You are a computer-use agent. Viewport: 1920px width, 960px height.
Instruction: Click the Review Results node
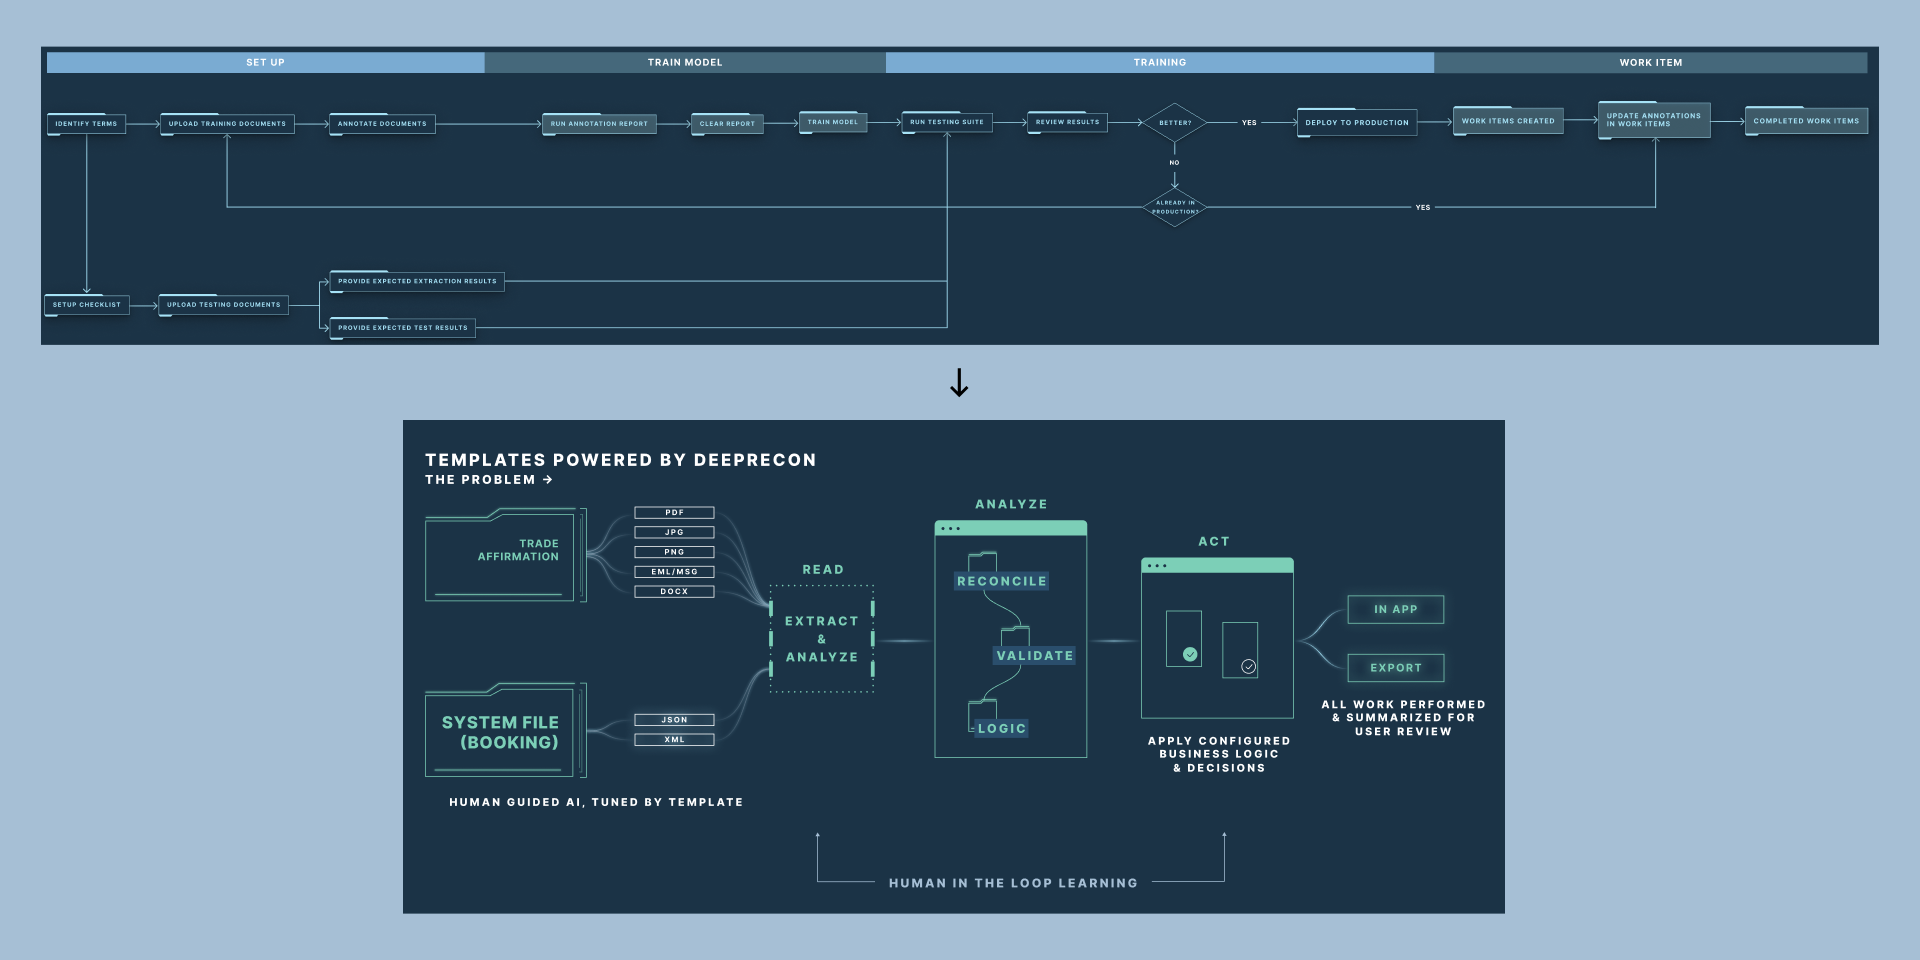coord(1067,122)
